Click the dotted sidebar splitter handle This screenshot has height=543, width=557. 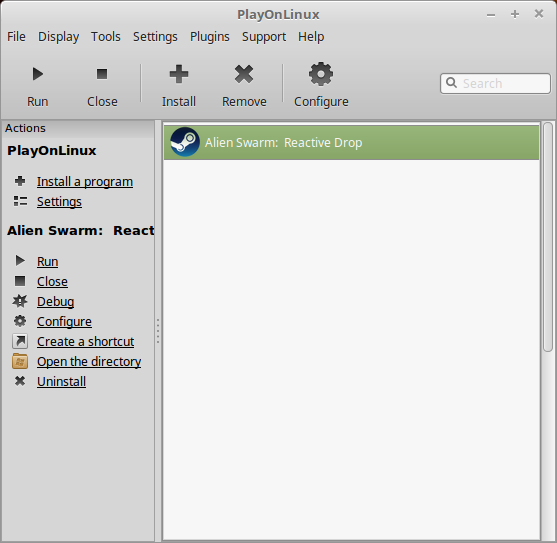(x=158, y=331)
